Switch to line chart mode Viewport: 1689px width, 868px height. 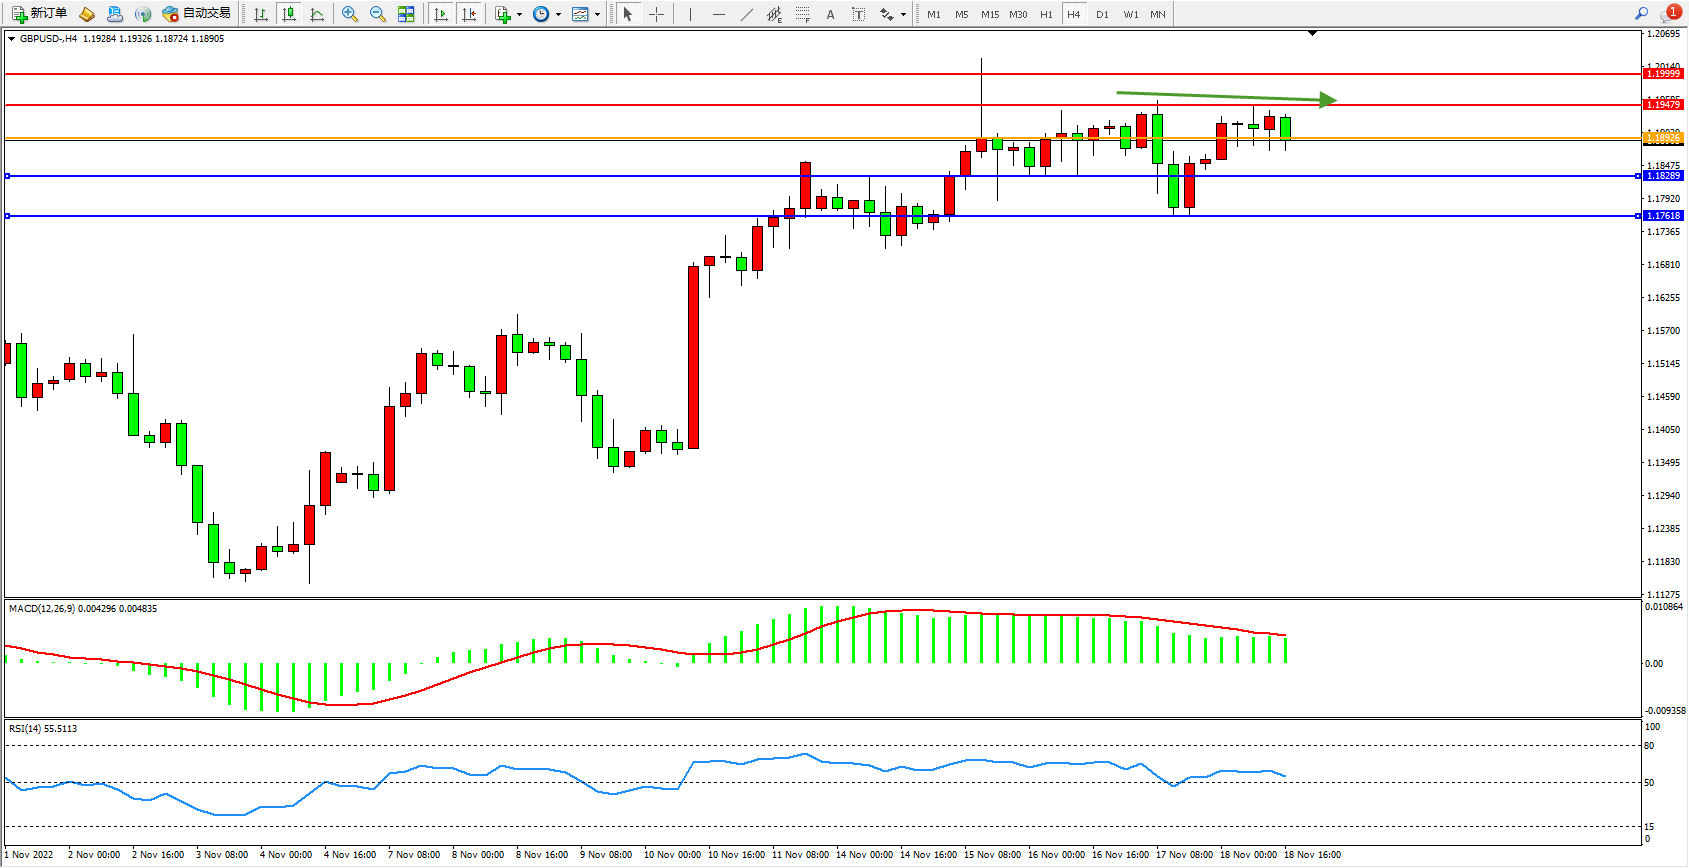pos(317,14)
